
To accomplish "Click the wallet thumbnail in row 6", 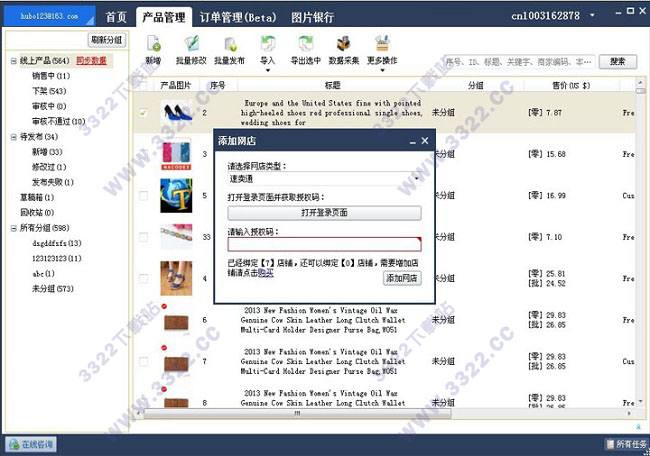I will (x=177, y=322).
